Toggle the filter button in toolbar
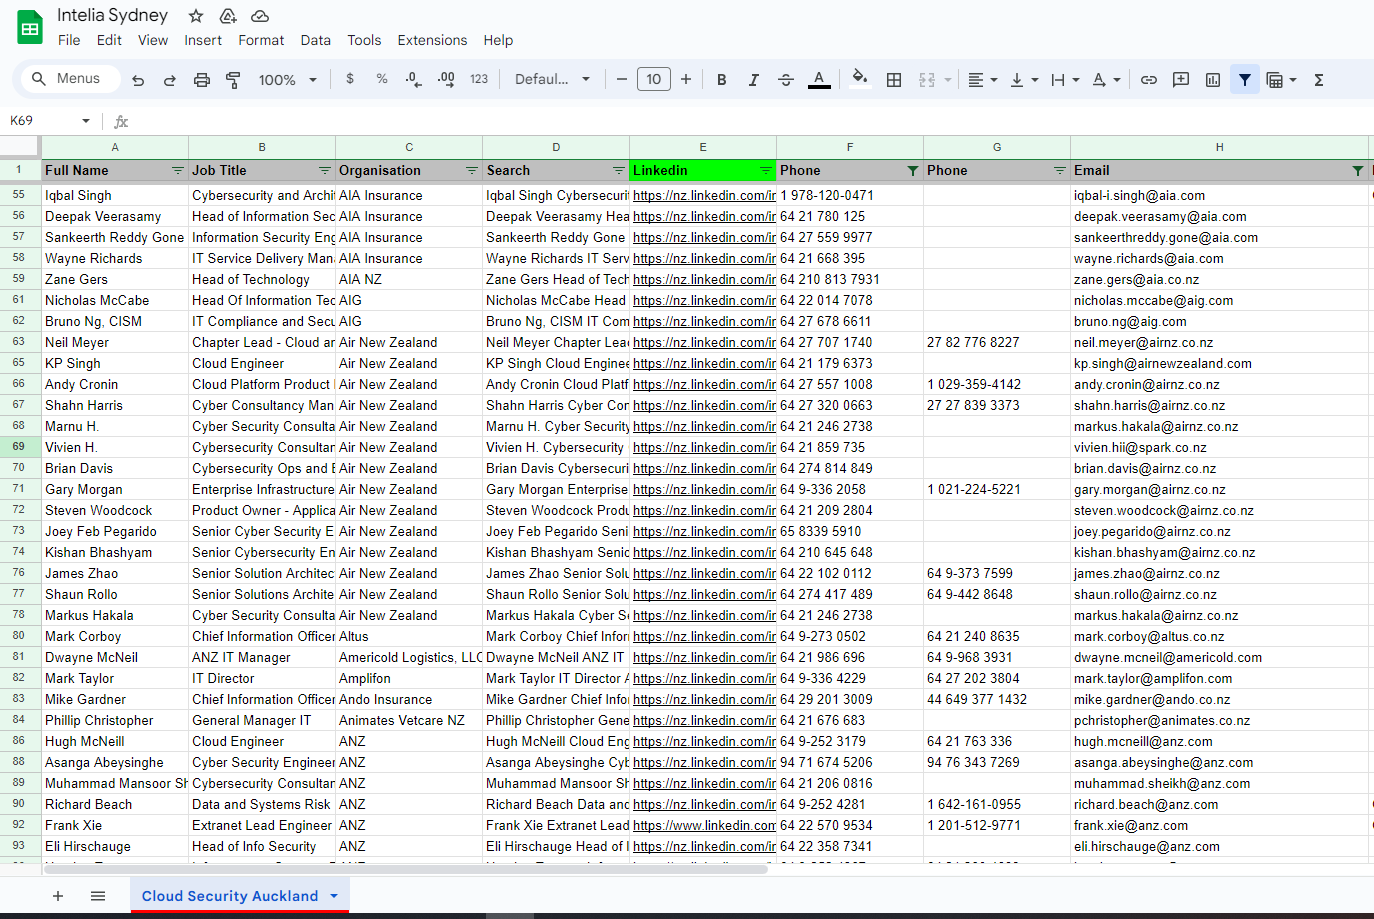The height and width of the screenshot is (919, 1374). (1245, 80)
